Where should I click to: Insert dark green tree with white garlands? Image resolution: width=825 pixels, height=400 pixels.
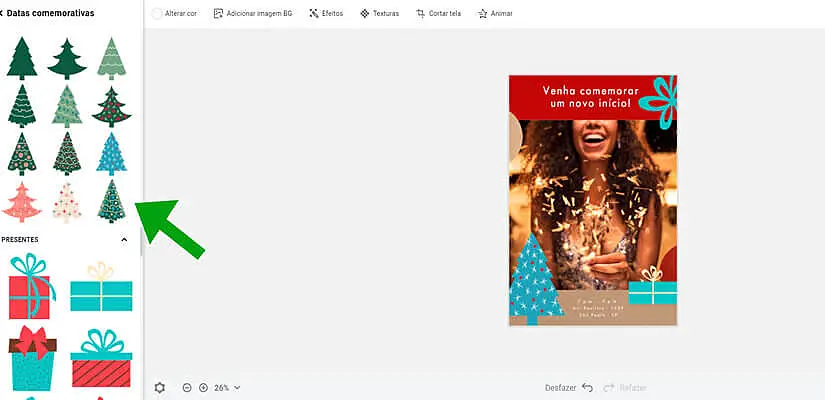22,106
